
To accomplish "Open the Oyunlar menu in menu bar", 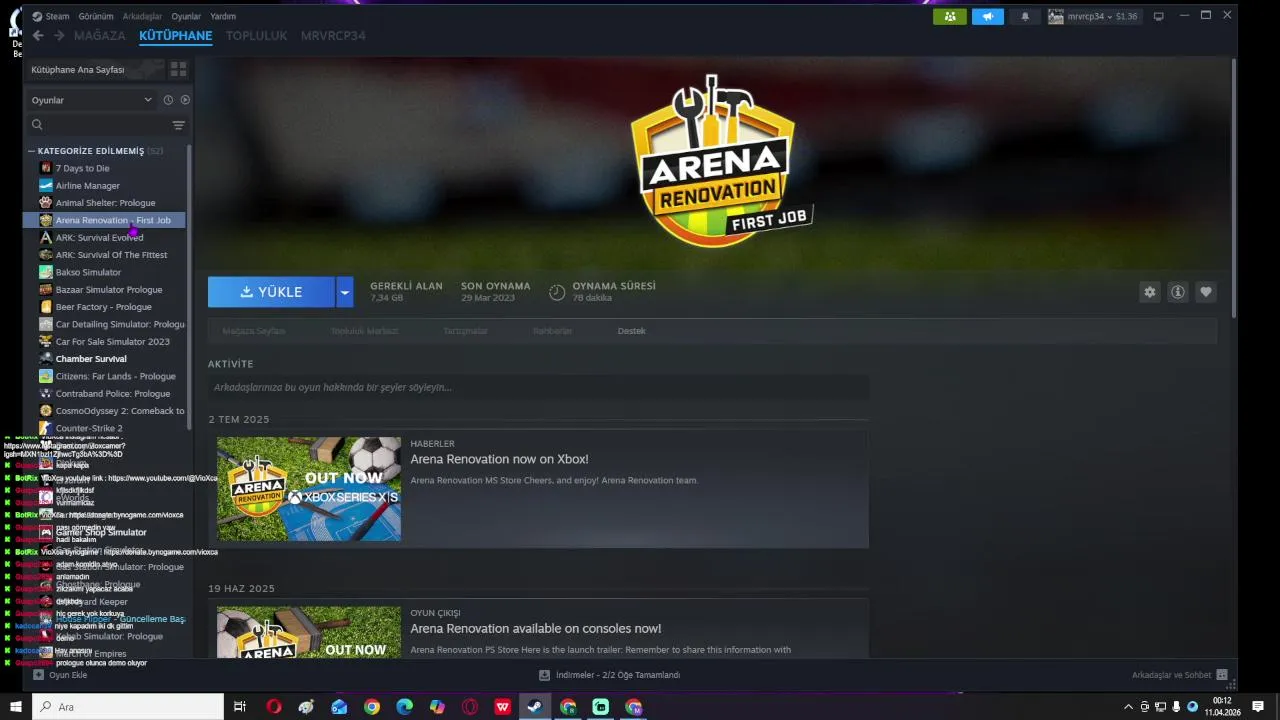I will click(186, 16).
